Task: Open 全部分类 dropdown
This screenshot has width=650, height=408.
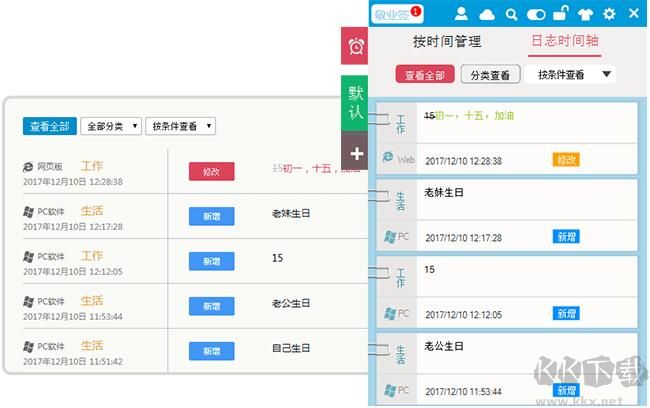Action: pyautogui.click(x=111, y=126)
